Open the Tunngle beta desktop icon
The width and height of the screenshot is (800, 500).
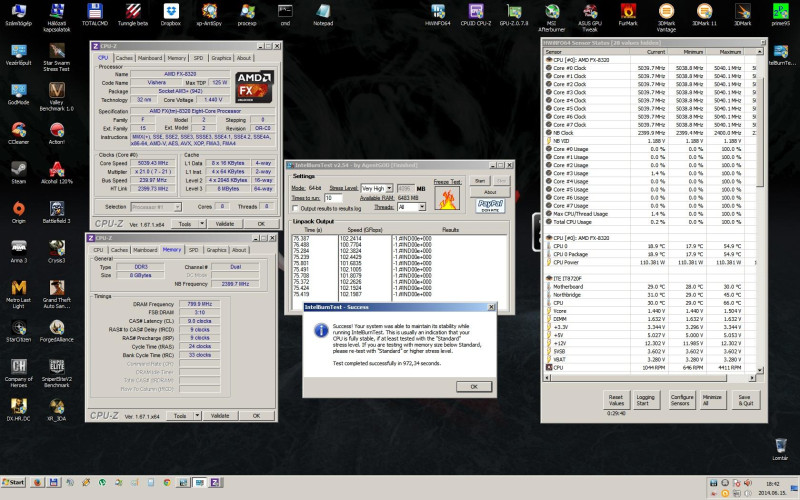point(133,14)
